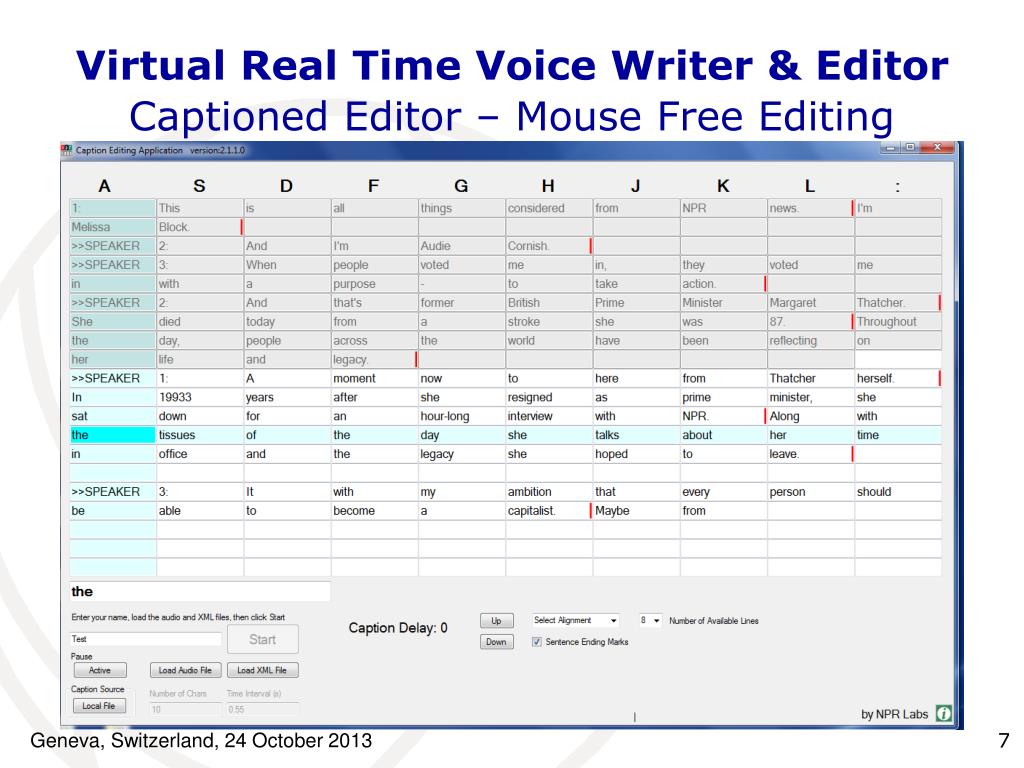1024x768 pixels.
Task: Select the cell 'person'
Action: (x=810, y=492)
